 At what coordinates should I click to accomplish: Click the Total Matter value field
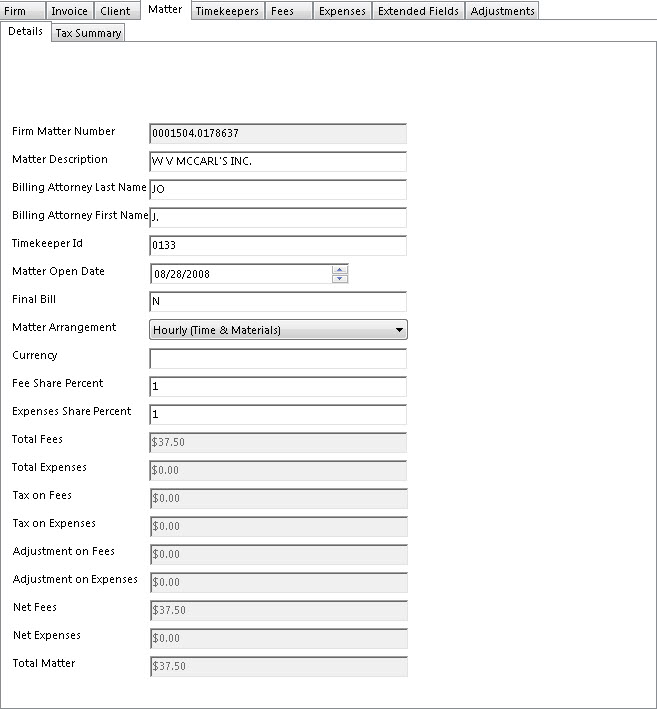(279, 667)
